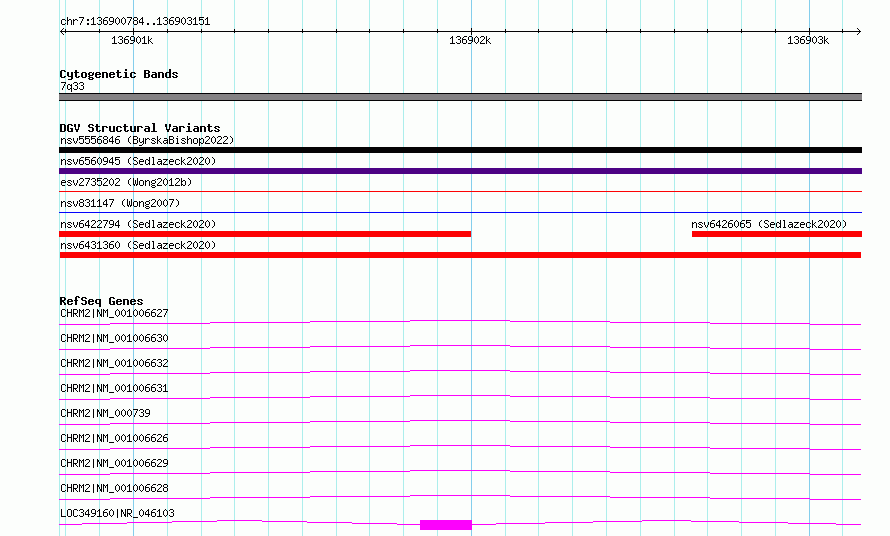Open variant esv2735202 (Wong2012b) label
The height and width of the screenshot is (536, 890).
click(x=126, y=182)
